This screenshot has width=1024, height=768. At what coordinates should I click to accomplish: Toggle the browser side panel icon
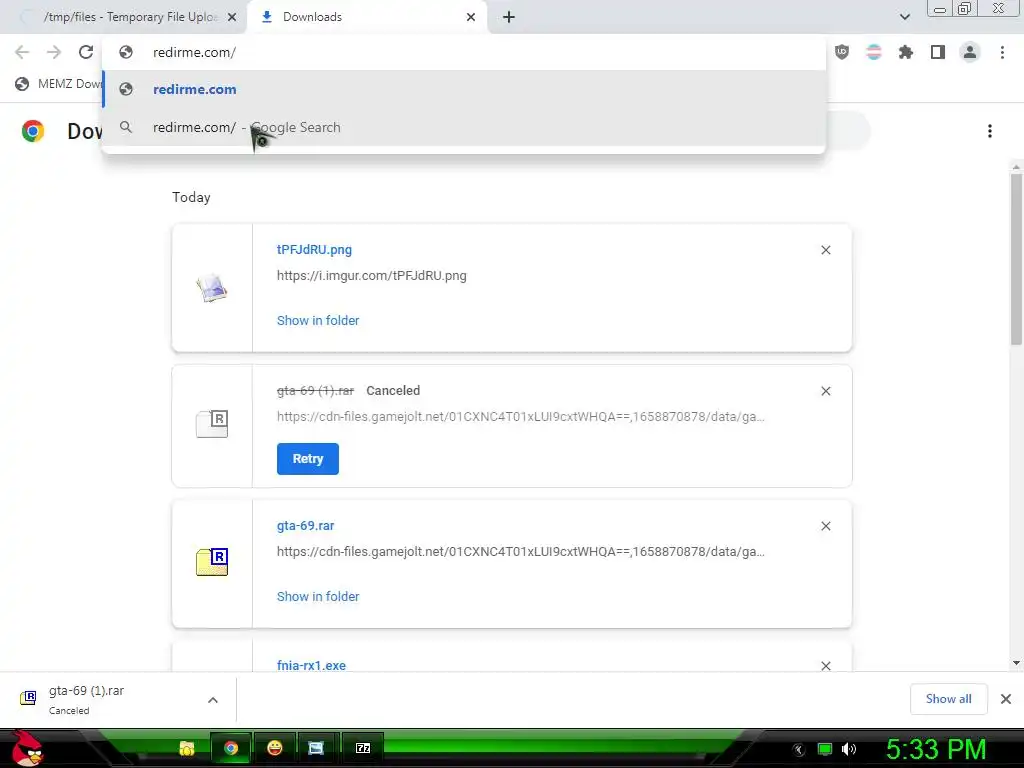coord(938,52)
